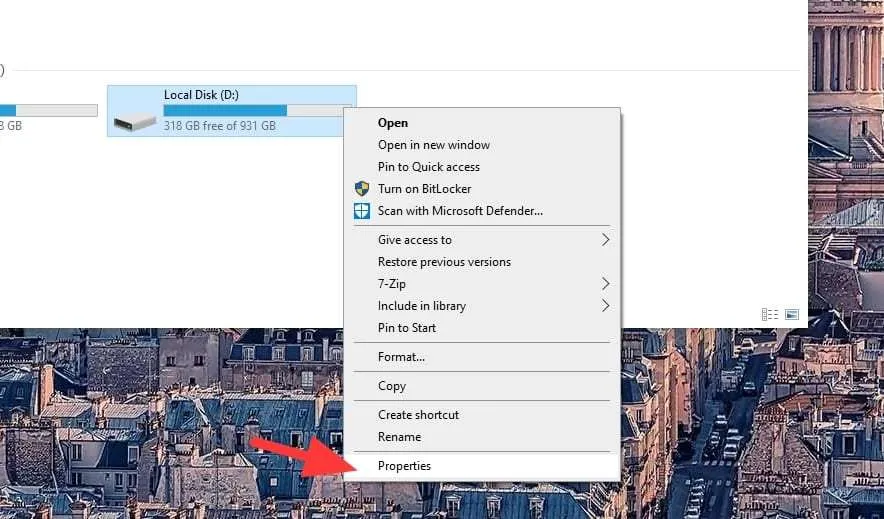884x519 pixels.
Task: Switch to large icons view icon
Action: (x=792, y=314)
